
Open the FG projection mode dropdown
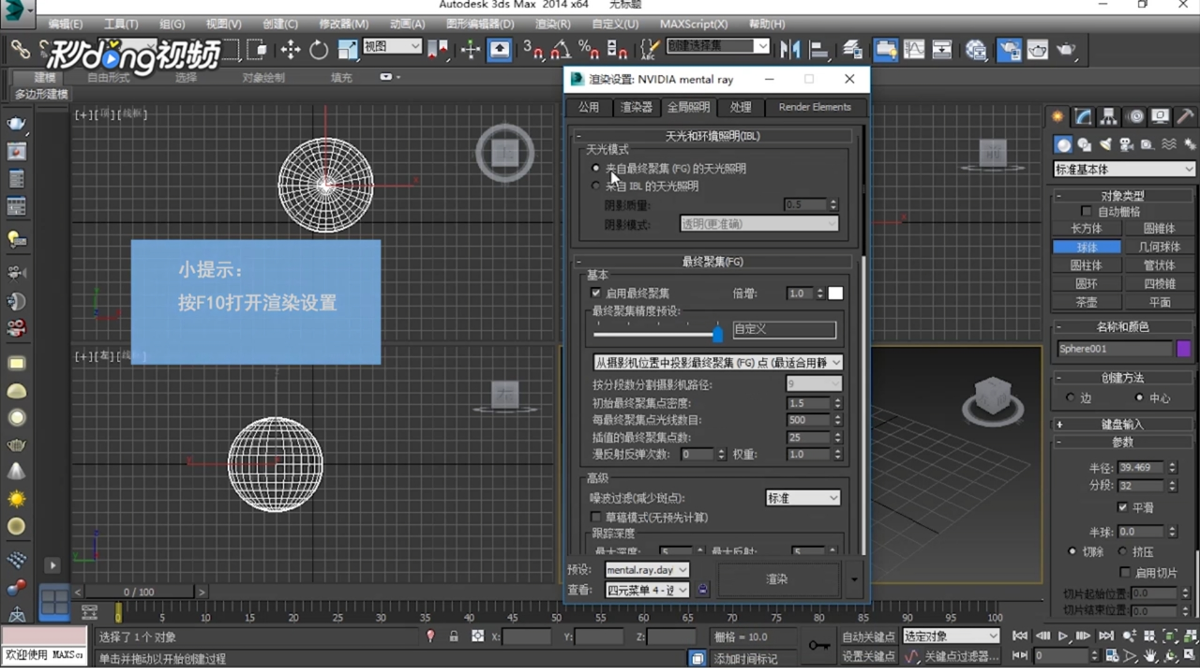click(717, 362)
